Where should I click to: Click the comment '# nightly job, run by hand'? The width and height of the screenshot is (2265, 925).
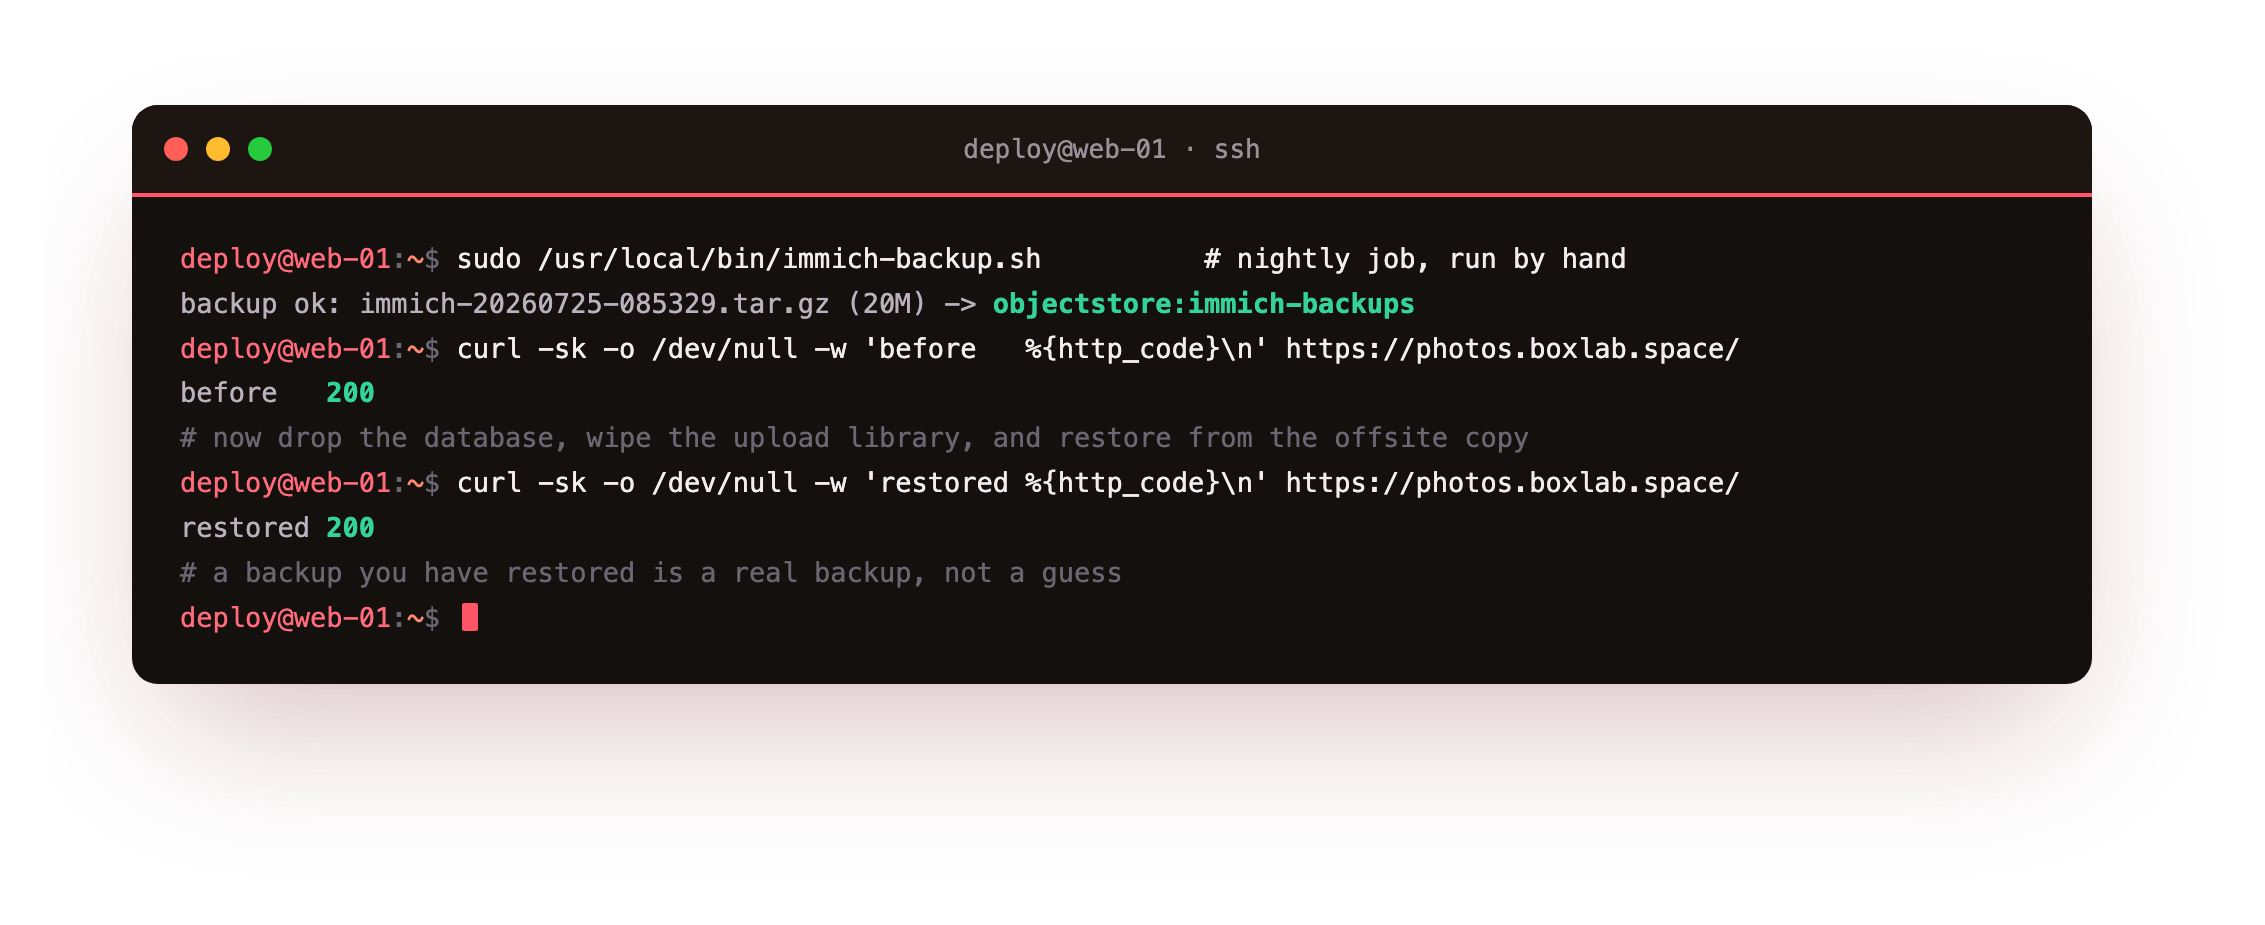1414,259
